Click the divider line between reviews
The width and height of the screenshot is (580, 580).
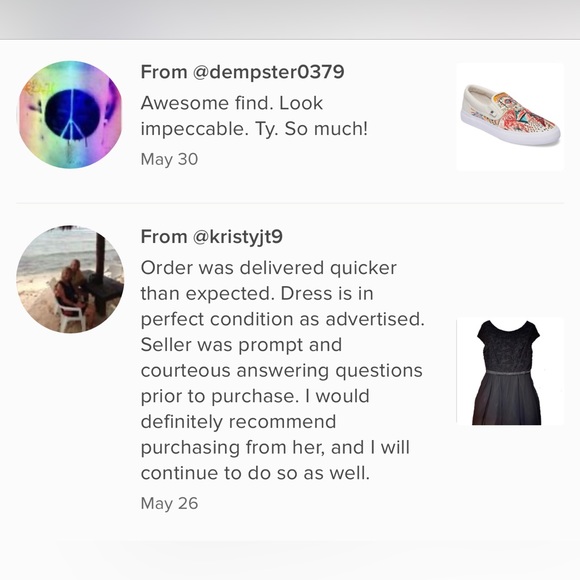(290, 203)
